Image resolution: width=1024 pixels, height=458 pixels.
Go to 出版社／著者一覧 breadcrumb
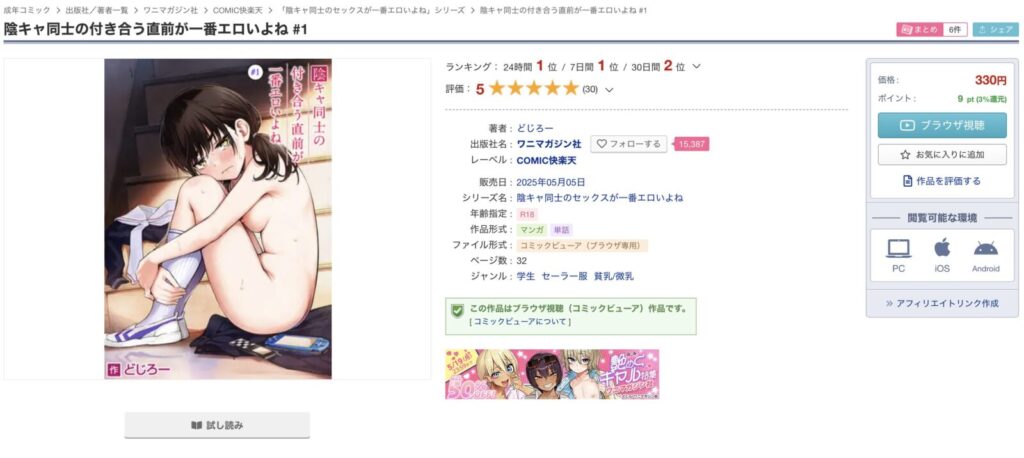click(x=97, y=10)
